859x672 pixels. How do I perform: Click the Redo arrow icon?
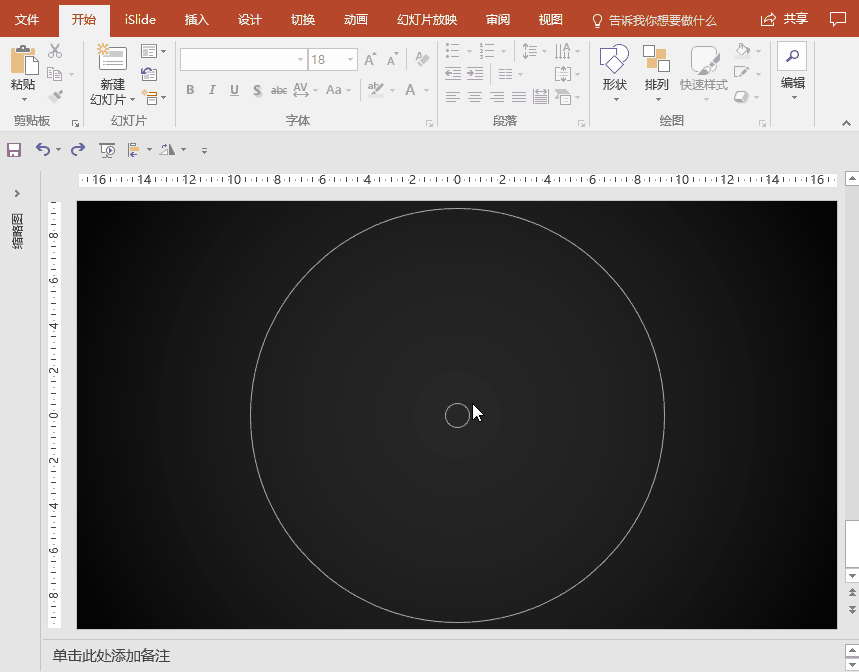78,149
